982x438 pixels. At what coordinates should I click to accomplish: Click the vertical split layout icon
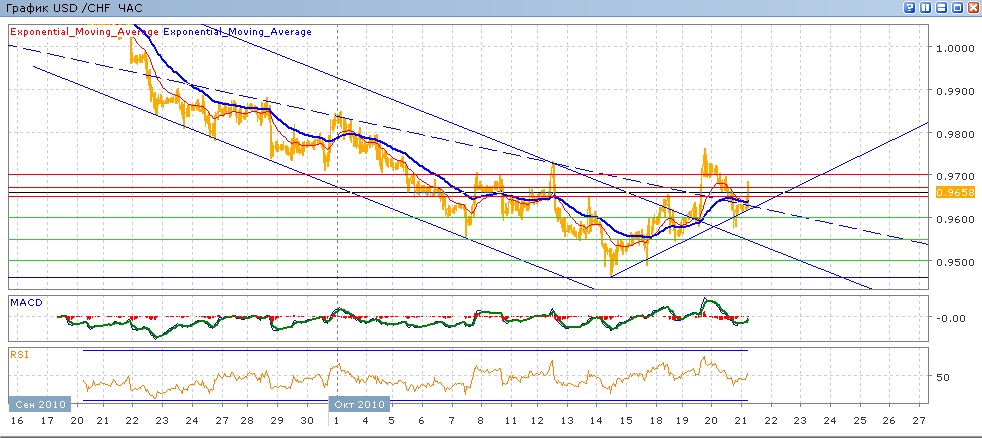click(925, 8)
